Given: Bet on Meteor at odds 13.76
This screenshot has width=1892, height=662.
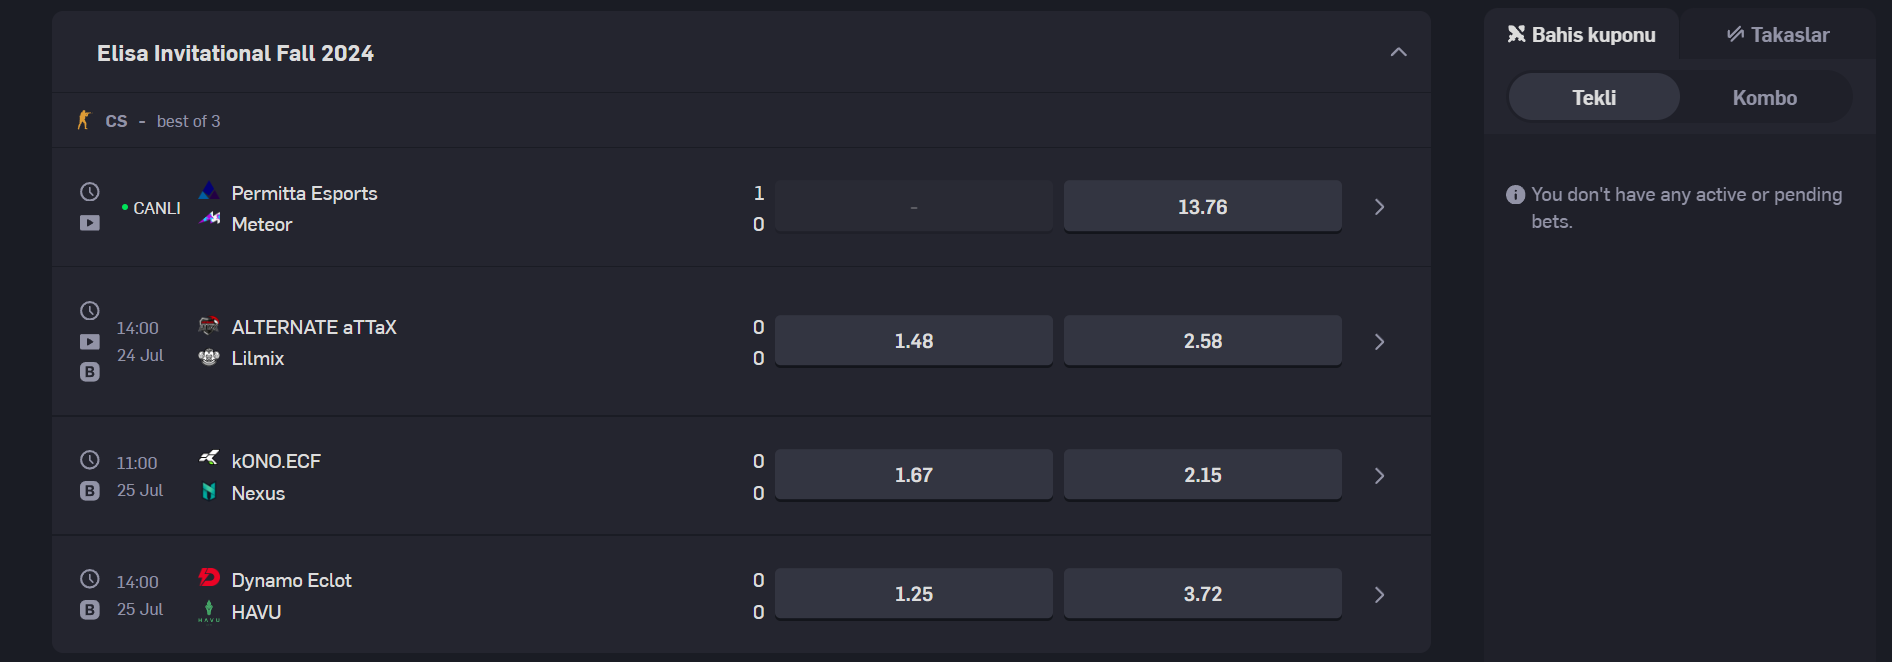Looking at the screenshot, I should (1202, 207).
